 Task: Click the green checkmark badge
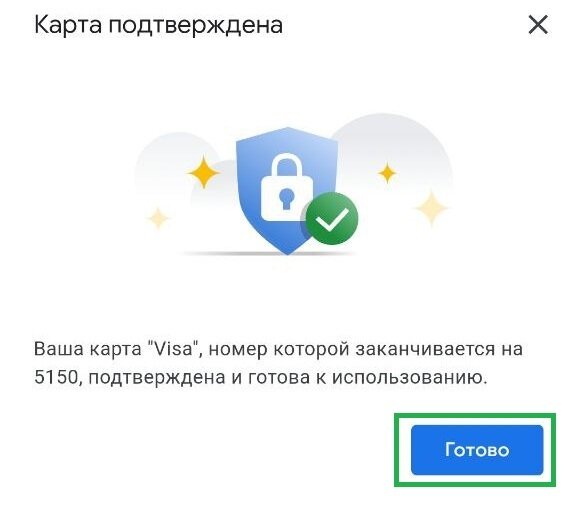332,219
